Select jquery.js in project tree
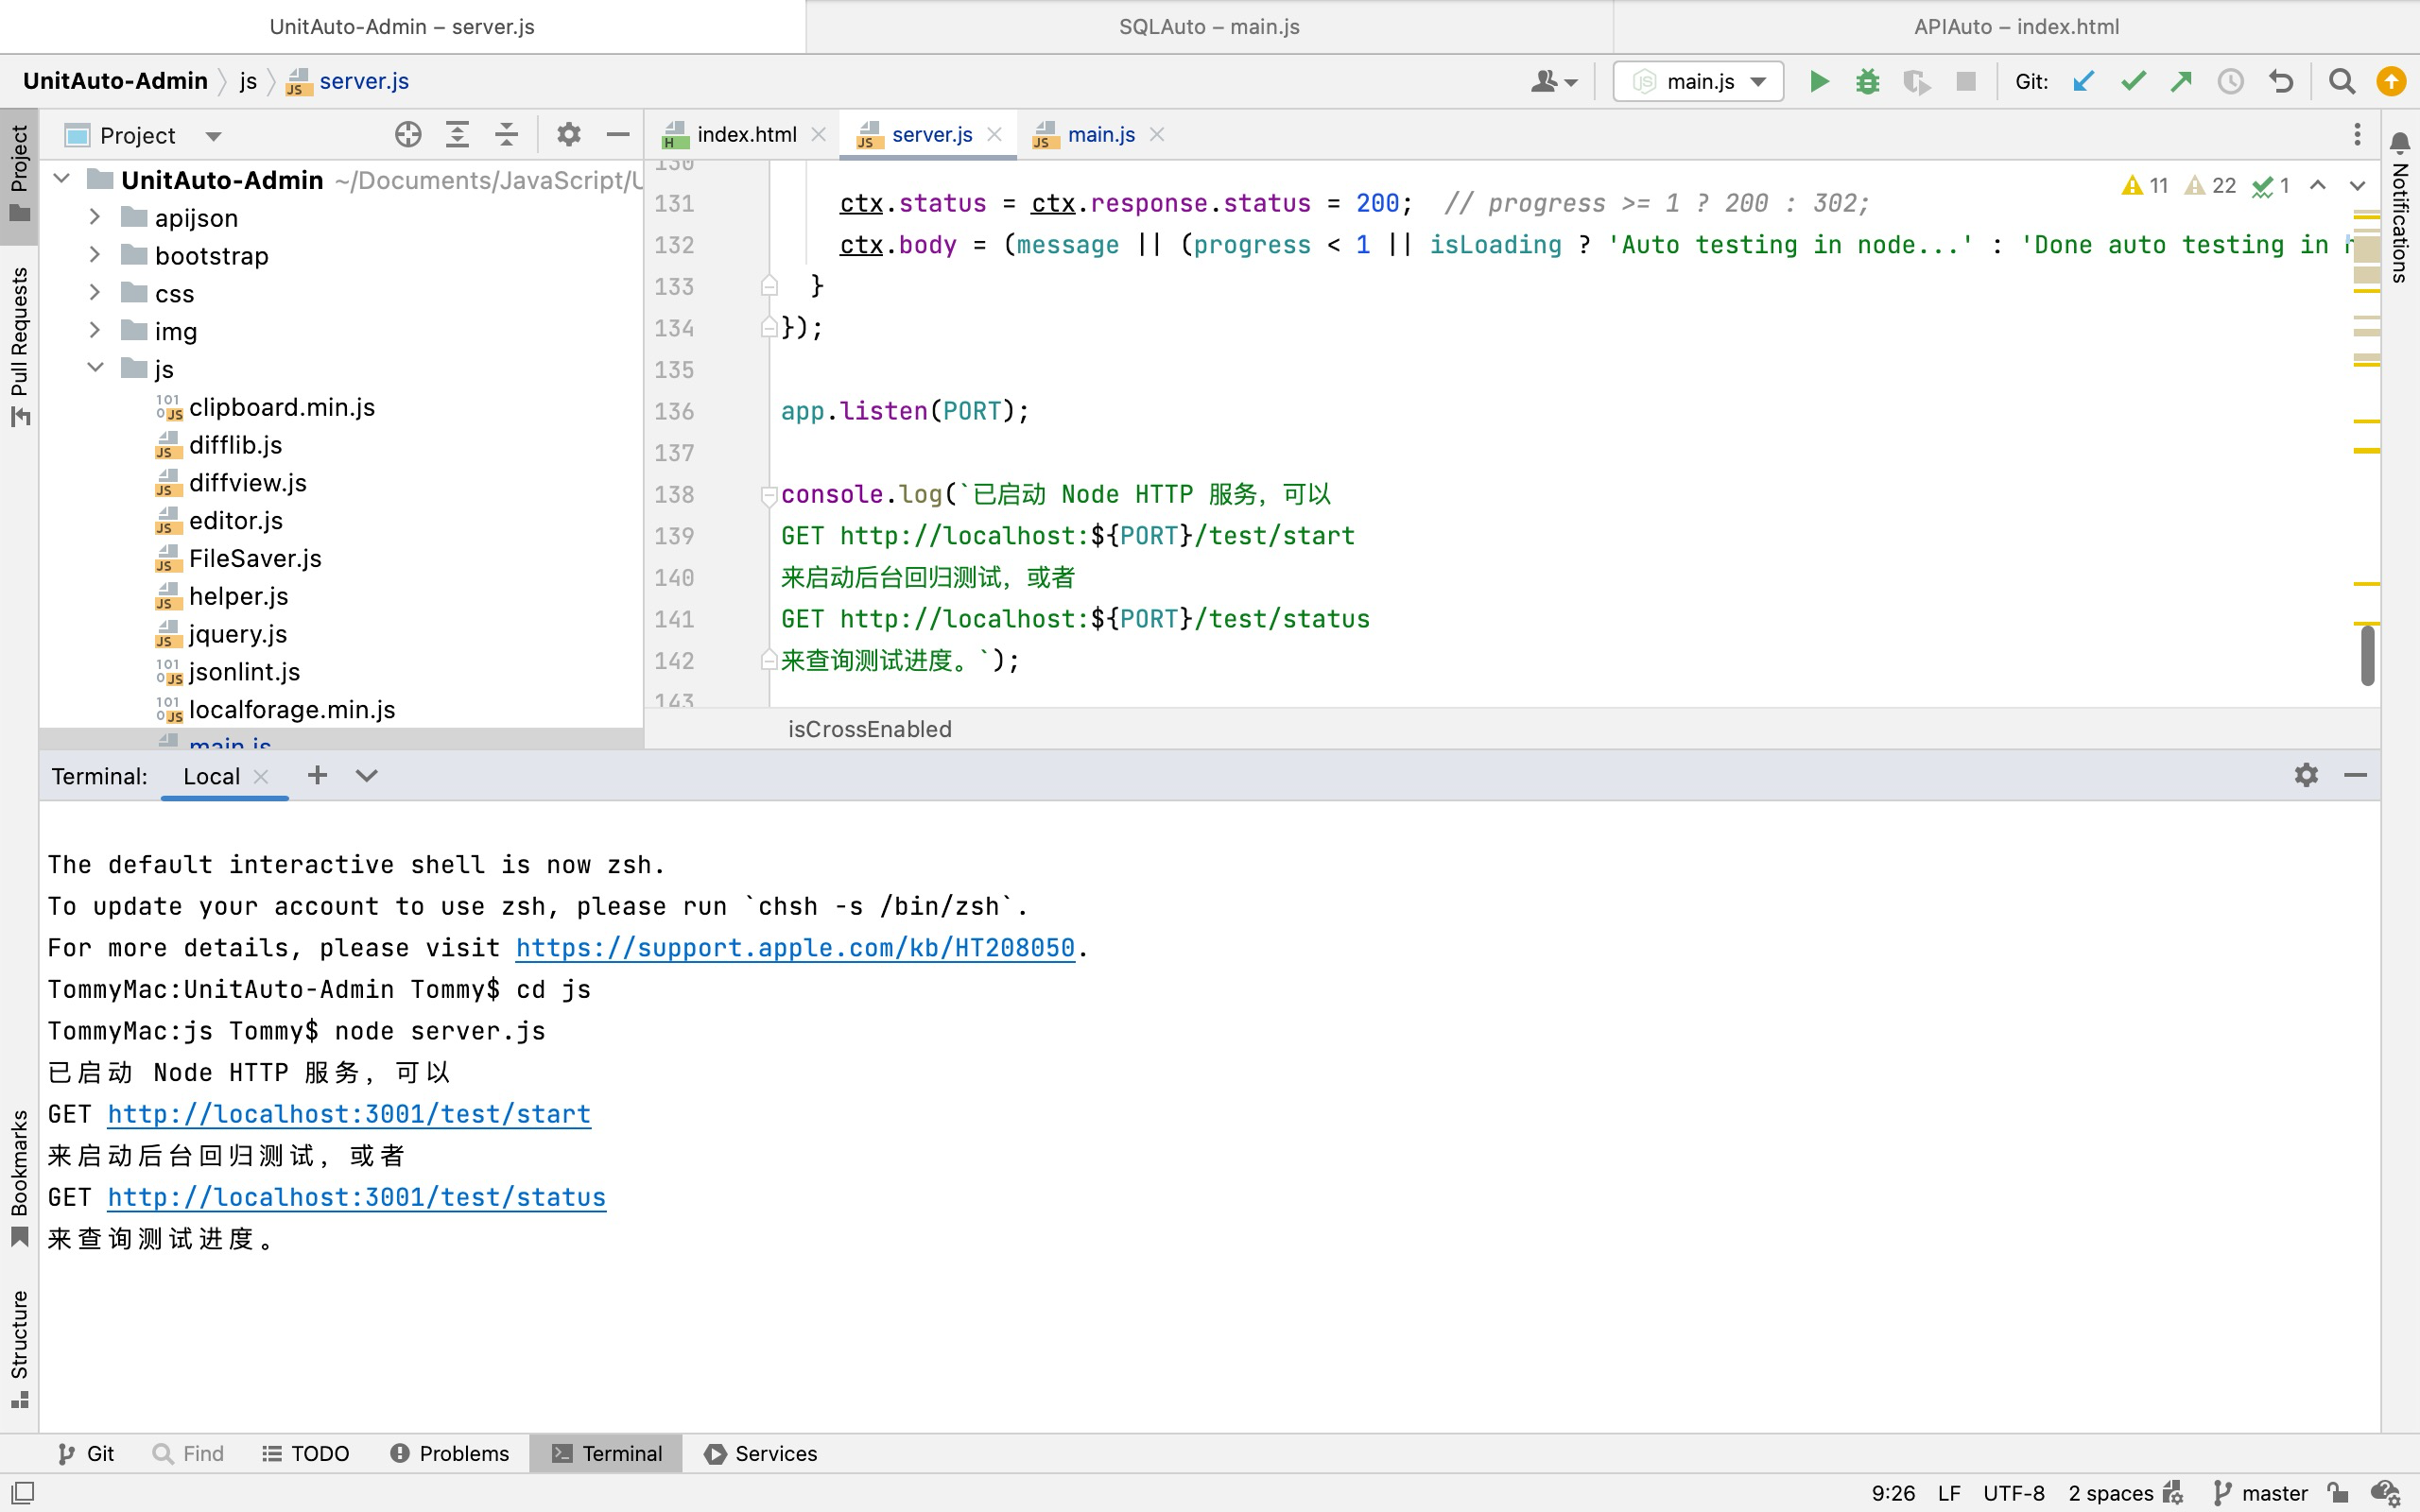Screen dimensions: 2420x1512 pos(238,634)
